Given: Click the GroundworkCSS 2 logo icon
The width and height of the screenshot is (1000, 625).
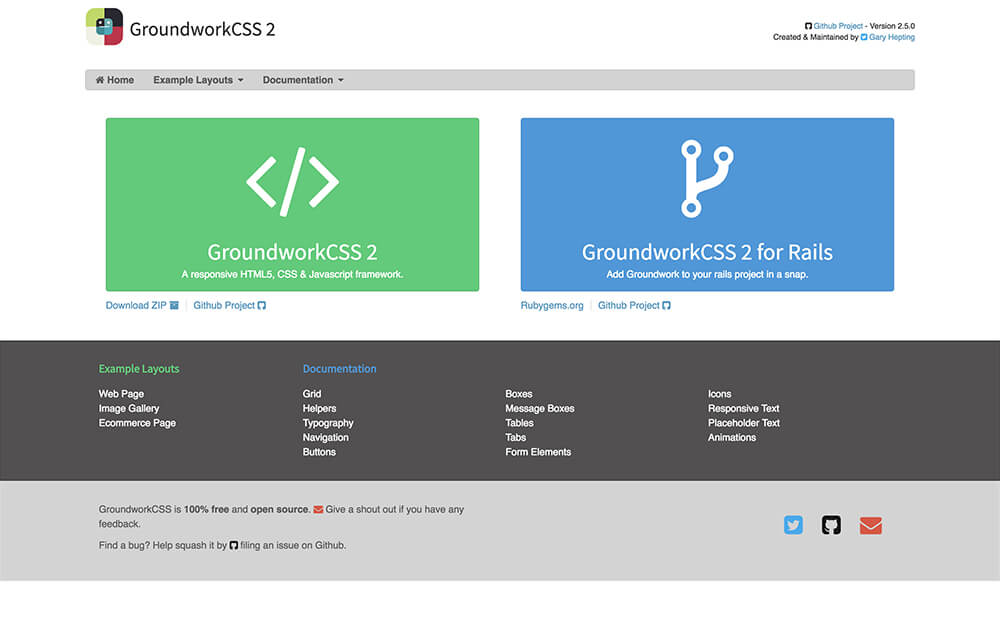Looking at the screenshot, I should [105, 27].
